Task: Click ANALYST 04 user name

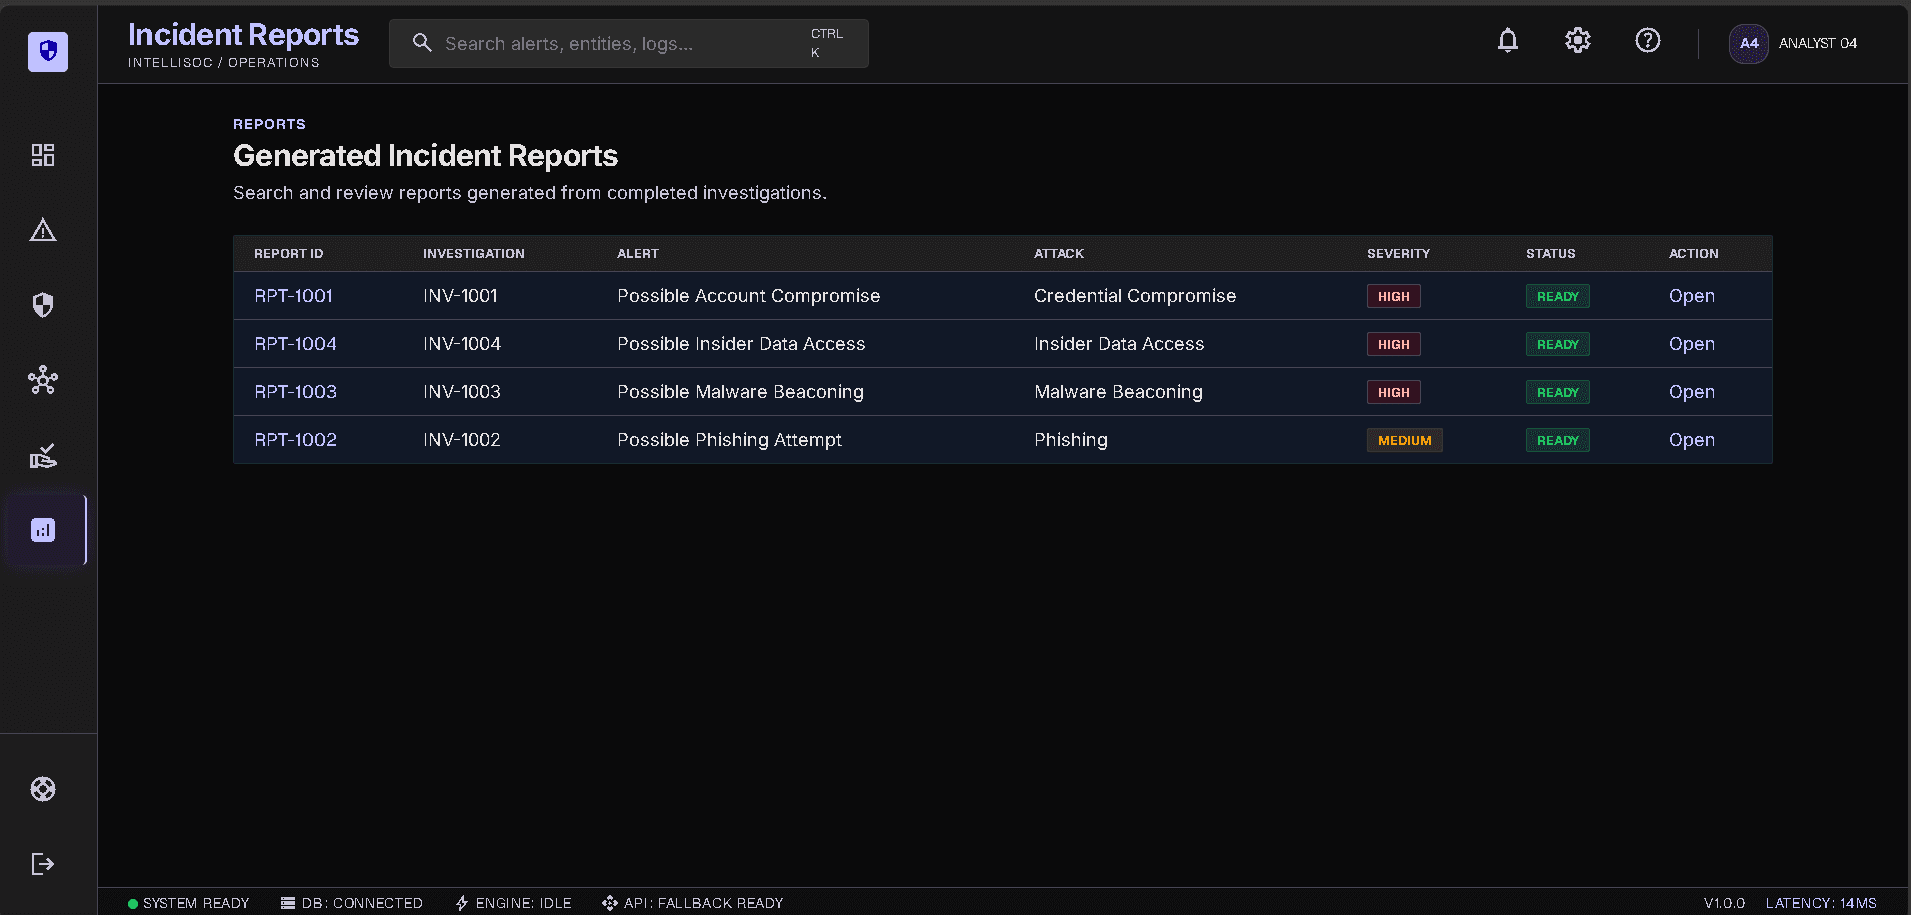Action: coord(1818,43)
